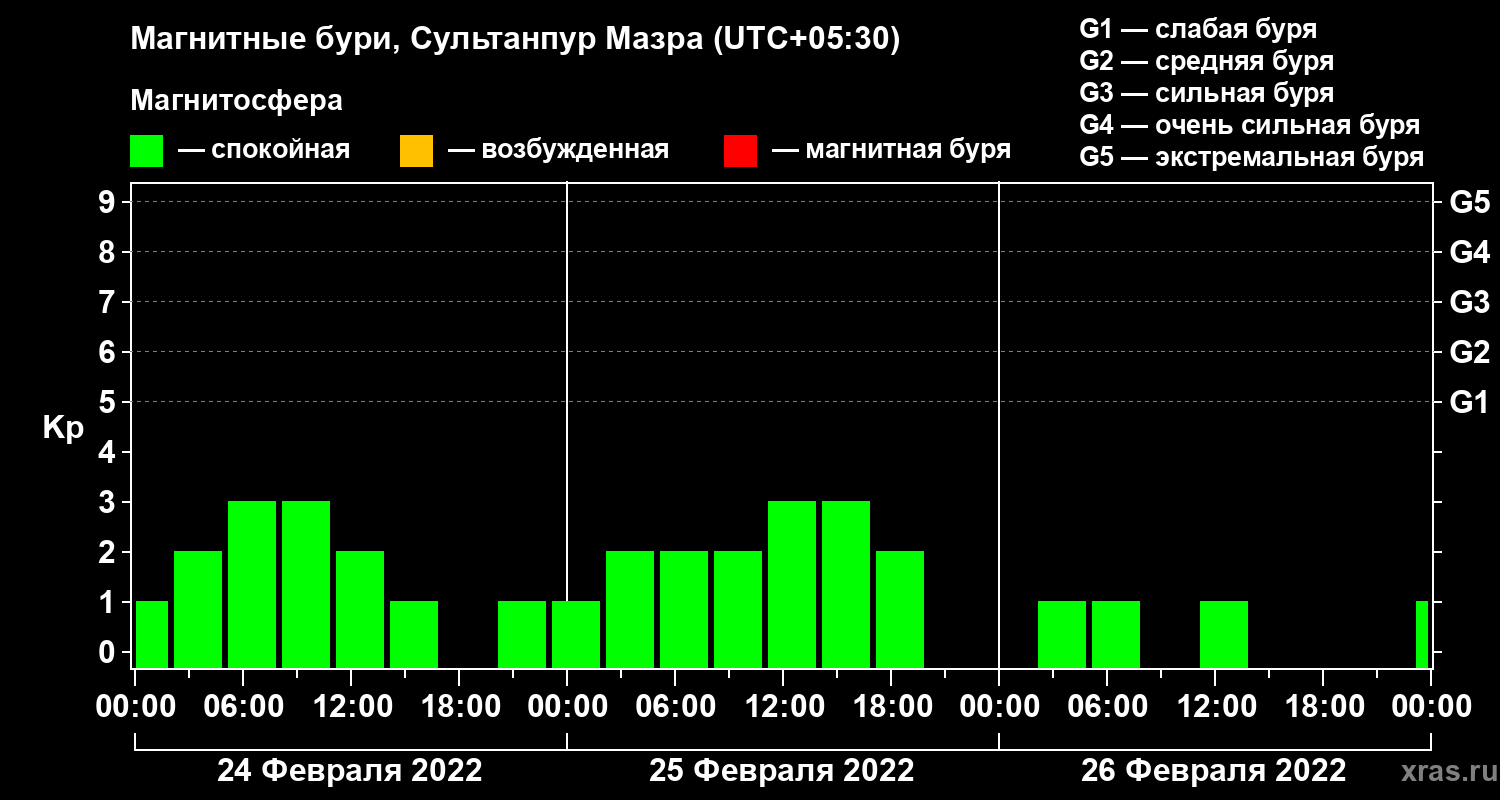The image size is (1500, 800).
Task: Click the '26 Февраля 2022' date label
Action: [1214, 771]
